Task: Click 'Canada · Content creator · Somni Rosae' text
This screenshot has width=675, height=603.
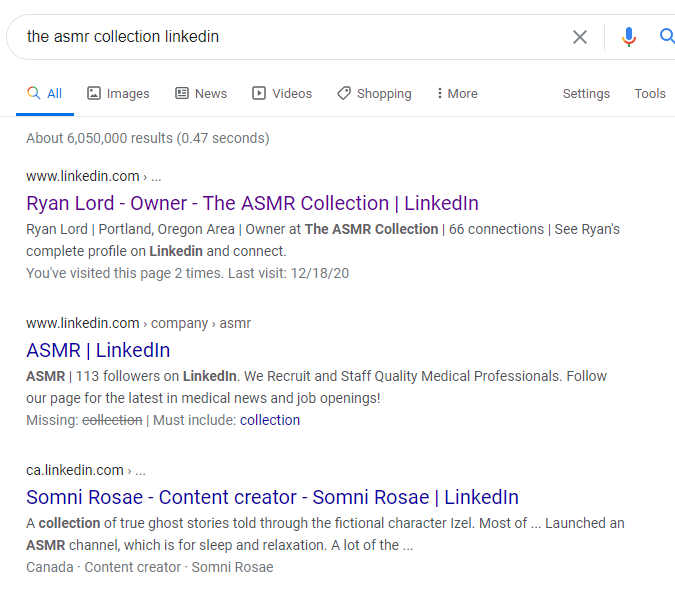Action: click(149, 567)
